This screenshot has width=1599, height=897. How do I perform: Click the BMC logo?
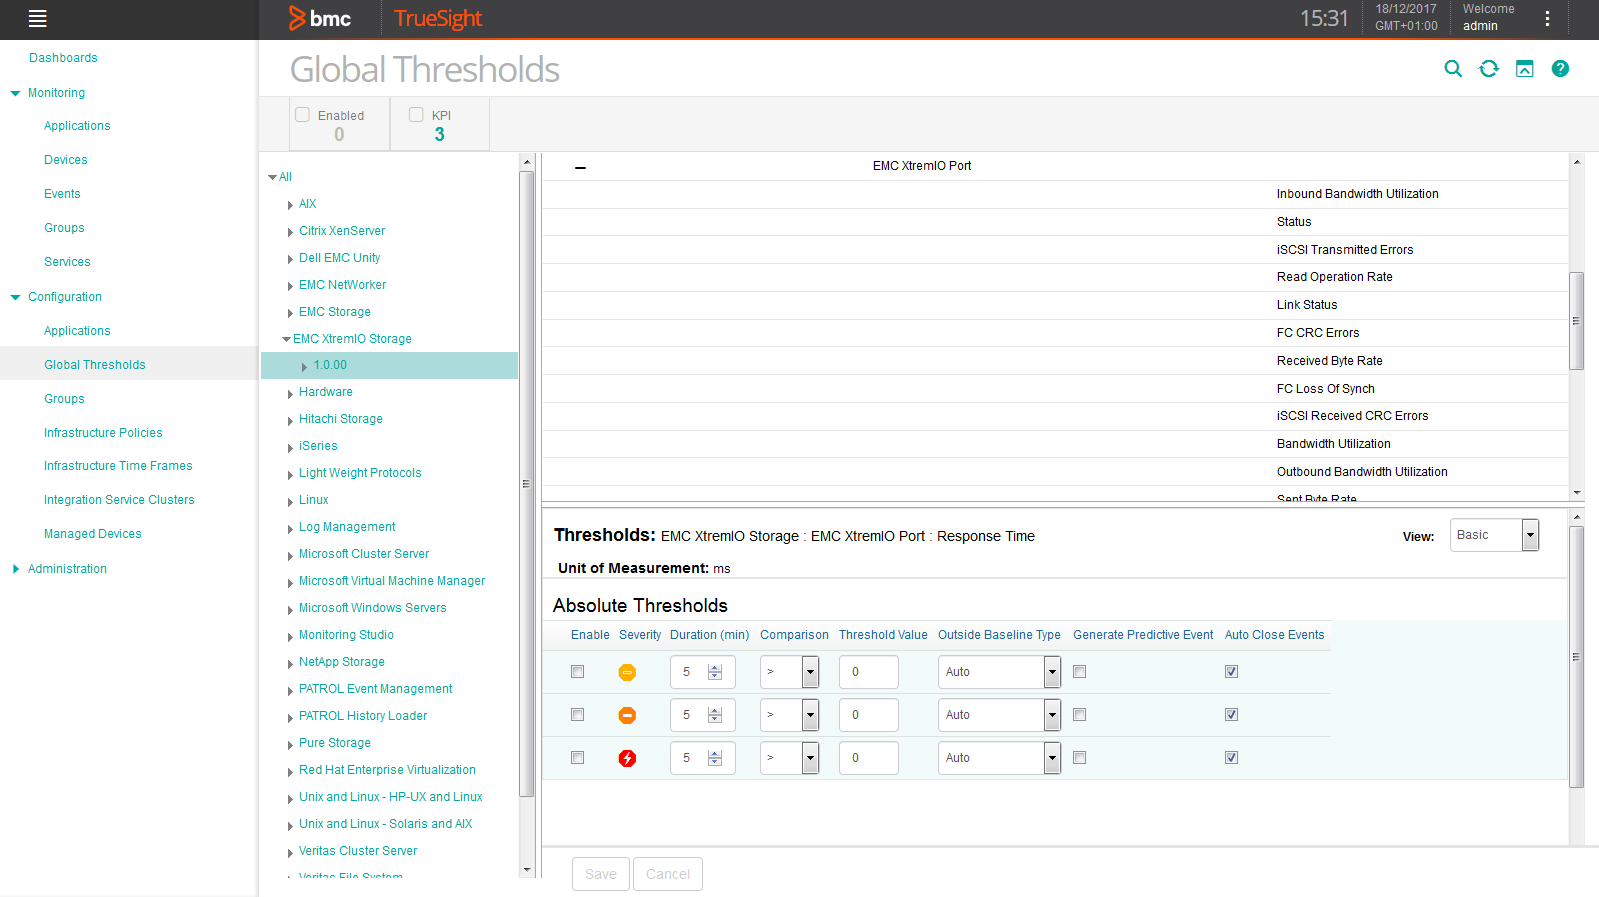click(x=320, y=18)
